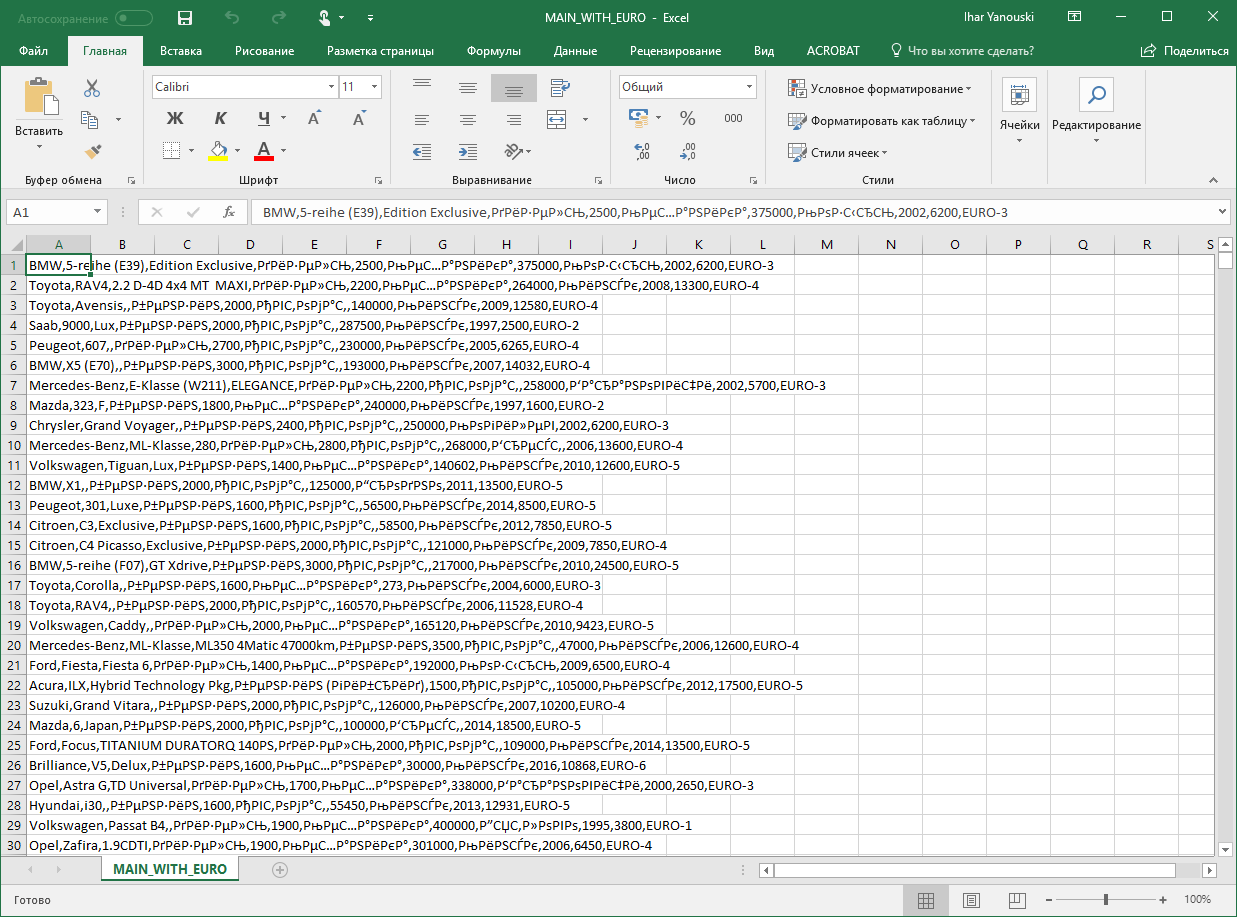Click the Вставить paste clipboard icon
The width and height of the screenshot is (1237, 917).
click(39, 97)
